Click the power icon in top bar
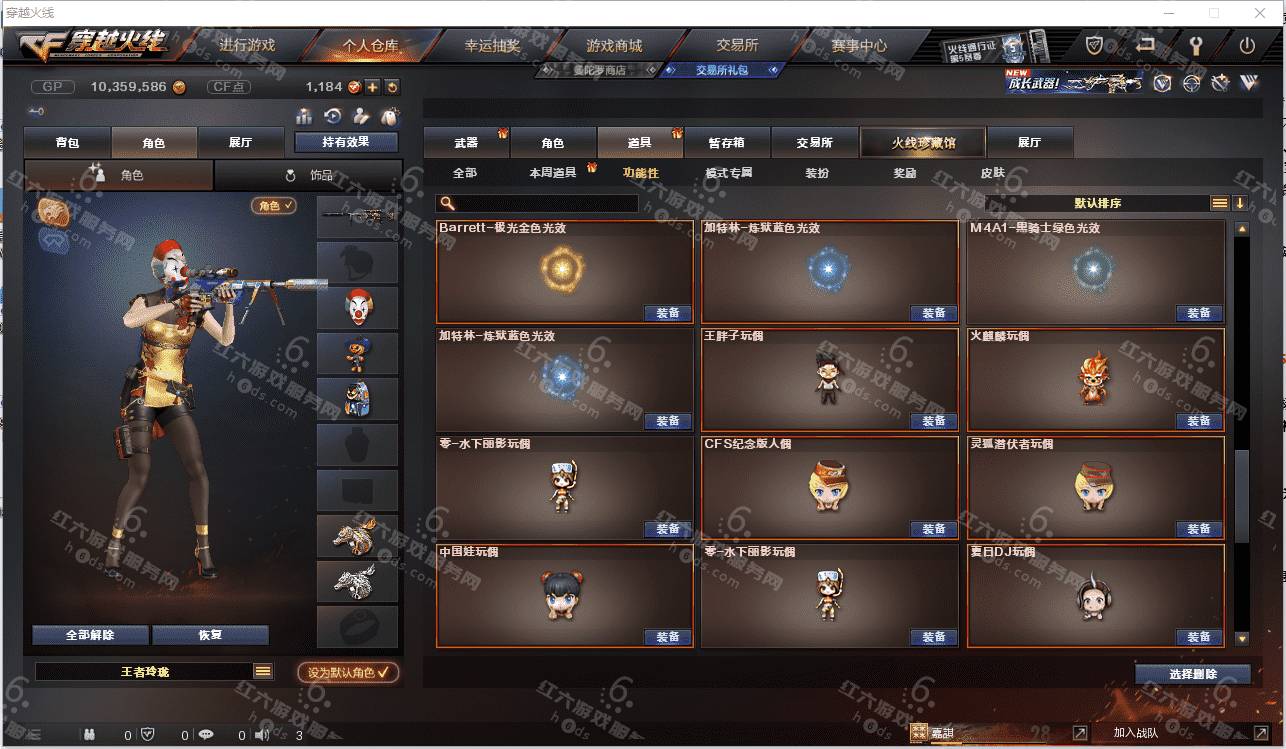The height and width of the screenshot is (749, 1286). [1247, 45]
